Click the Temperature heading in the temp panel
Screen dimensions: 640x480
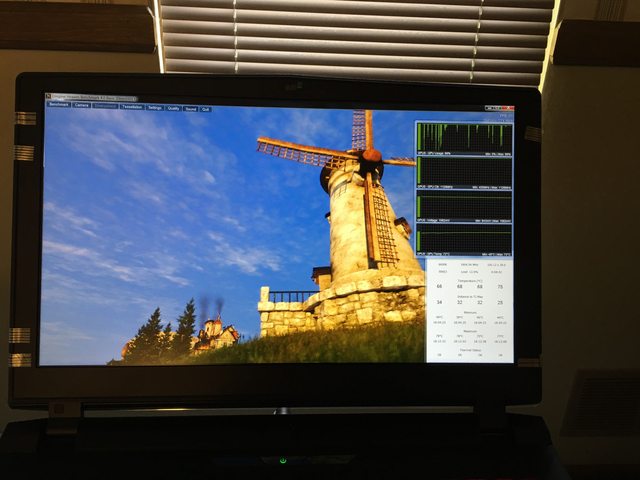[x=470, y=281]
